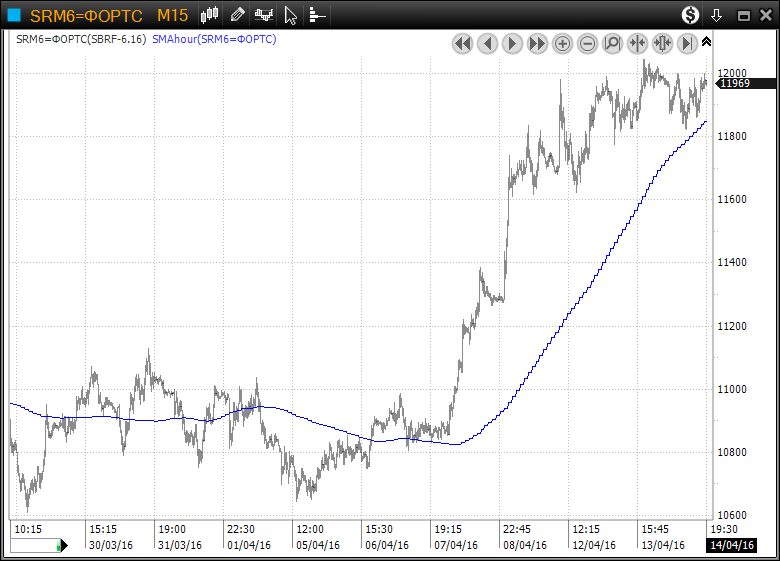Collapse the navigation toolbar with double chevron
780x561 pixels.
coord(706,41)
